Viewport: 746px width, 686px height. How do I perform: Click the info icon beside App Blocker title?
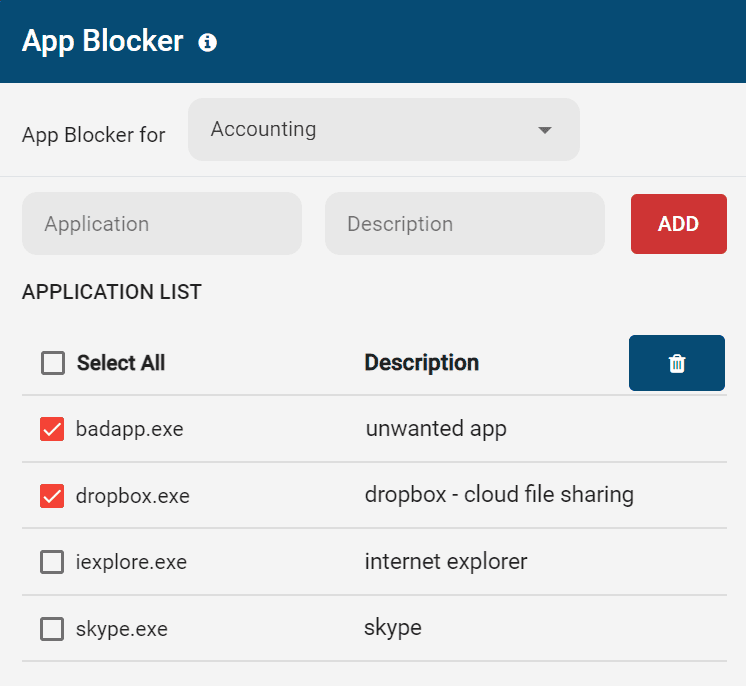pyautogui.click(x=208, y=42)
